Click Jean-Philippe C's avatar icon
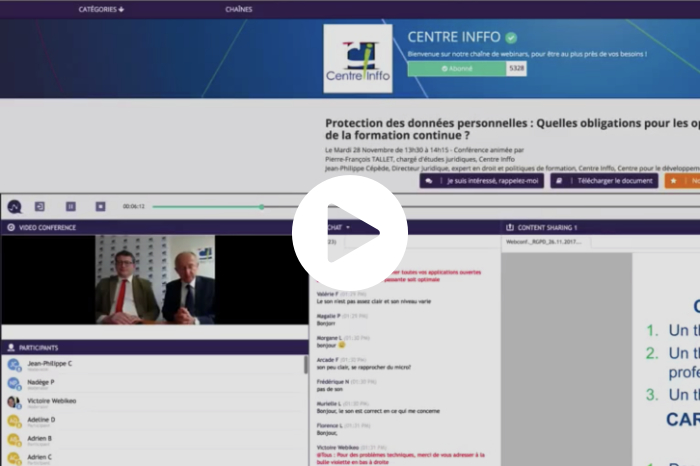 coord(14,365)
